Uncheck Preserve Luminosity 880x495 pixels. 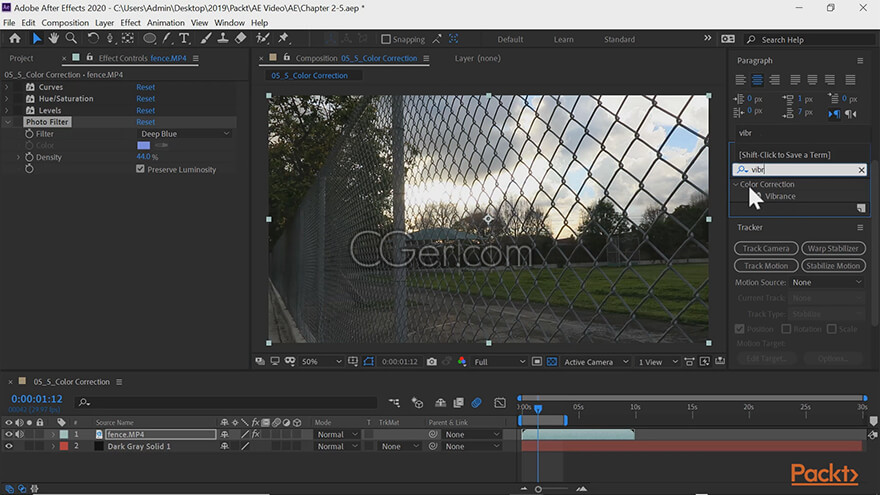click(140, 169)
